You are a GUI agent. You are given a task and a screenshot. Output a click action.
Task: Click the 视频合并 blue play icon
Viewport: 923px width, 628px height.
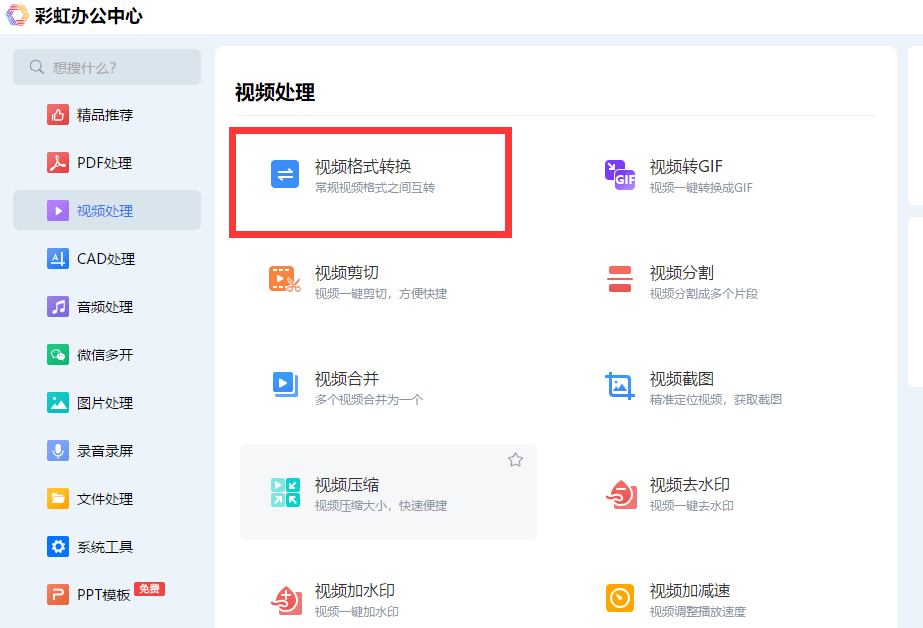pyautogui.click(x=285, y=384)
